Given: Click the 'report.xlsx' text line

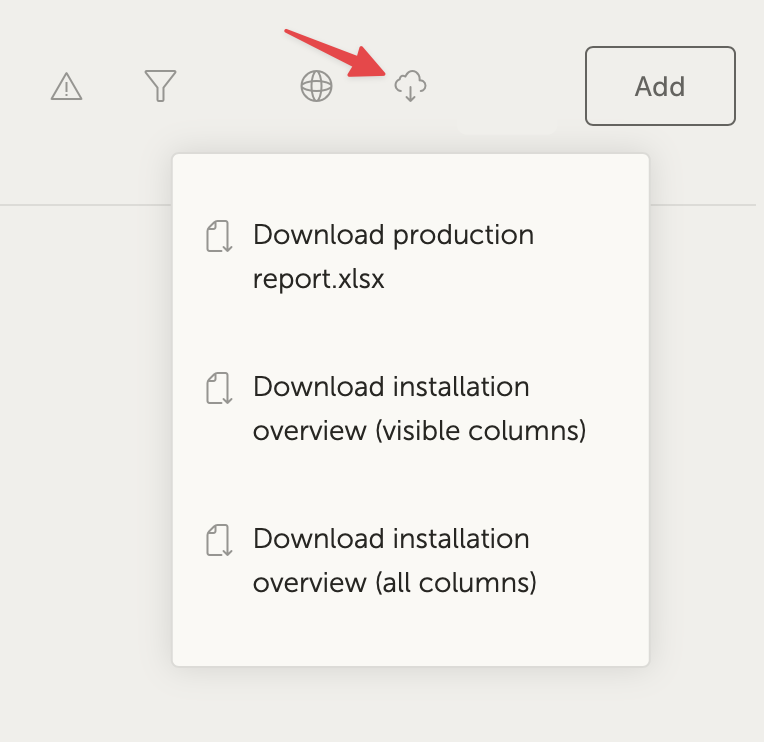Looking at the screenshot, I should [x=319, y=280].
